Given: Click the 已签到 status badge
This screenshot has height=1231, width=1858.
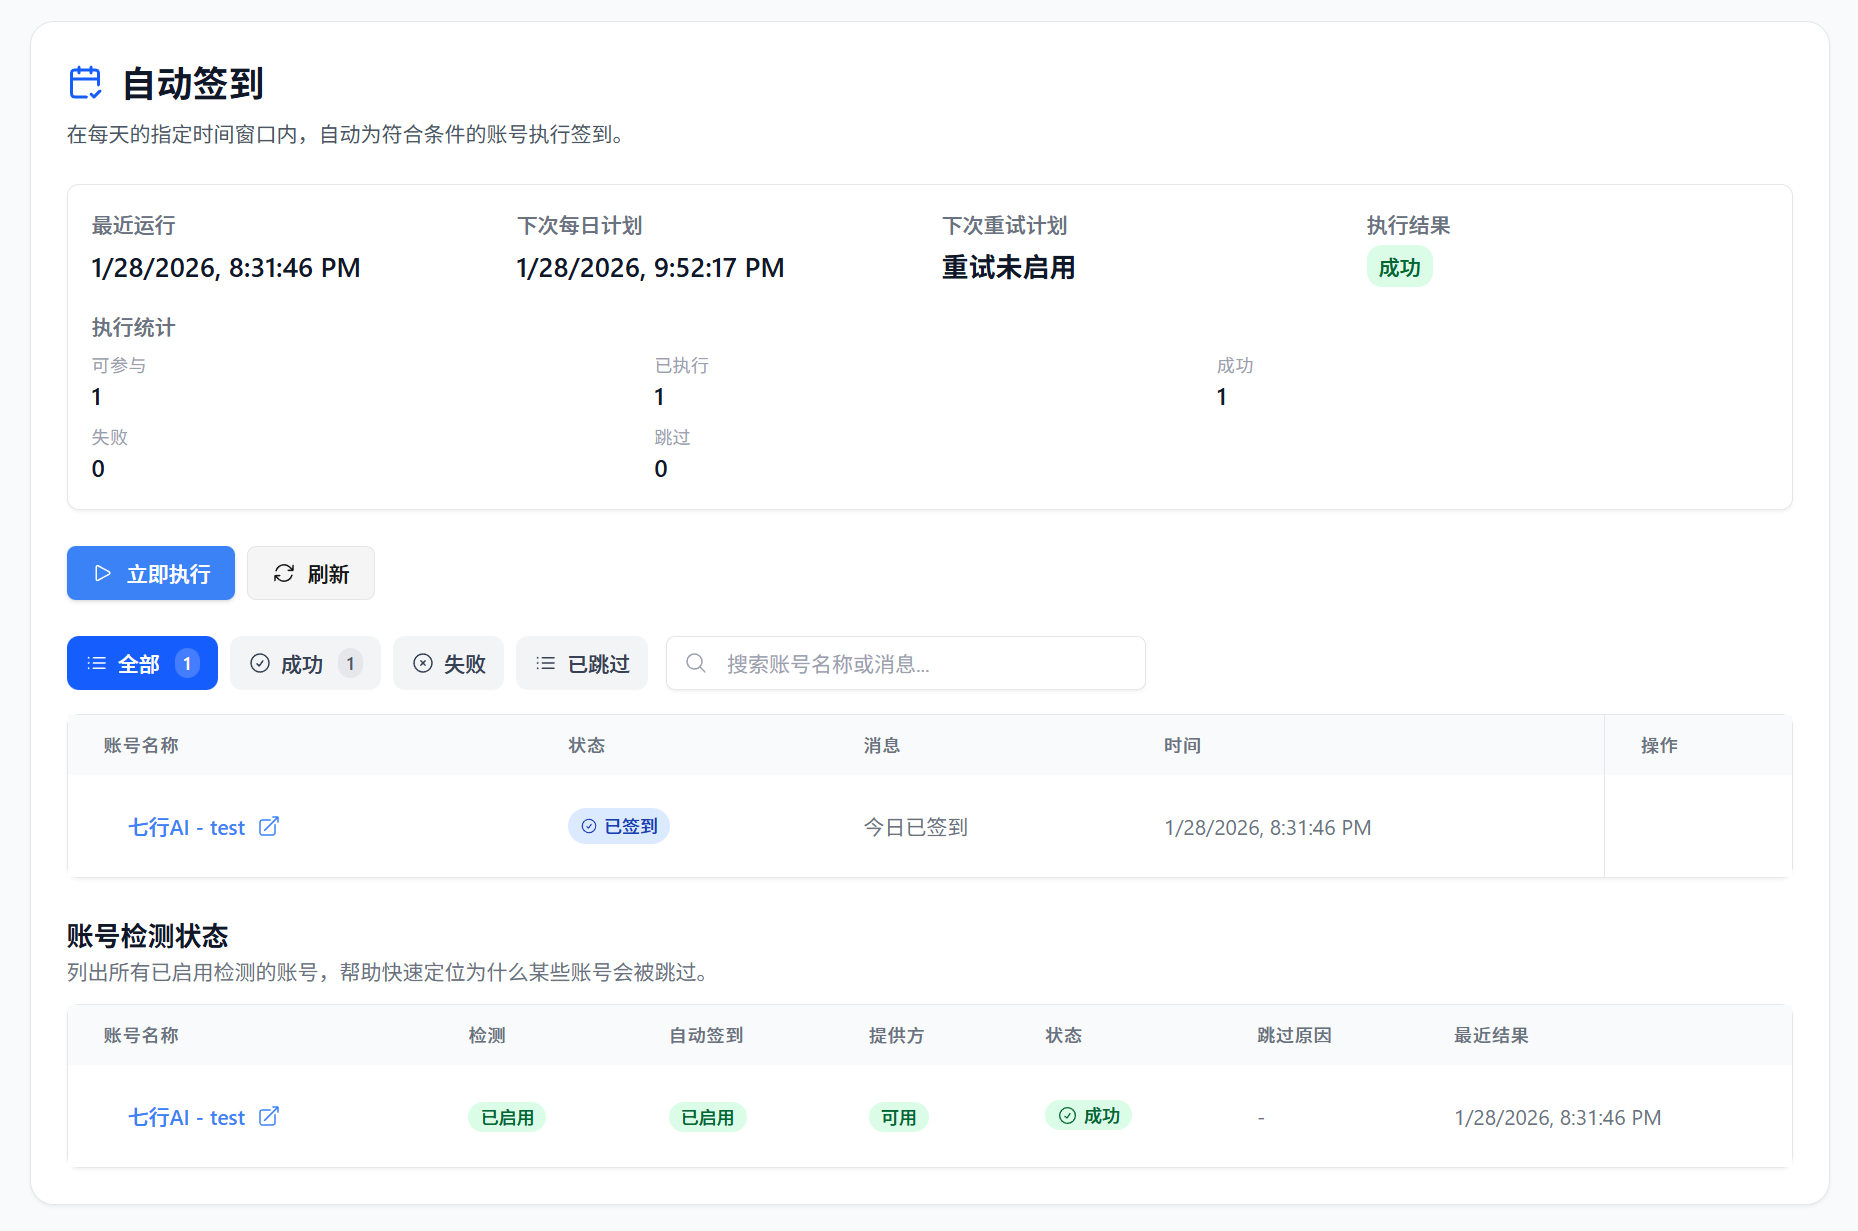Looking at the screenshot, I should click(619, 826).
